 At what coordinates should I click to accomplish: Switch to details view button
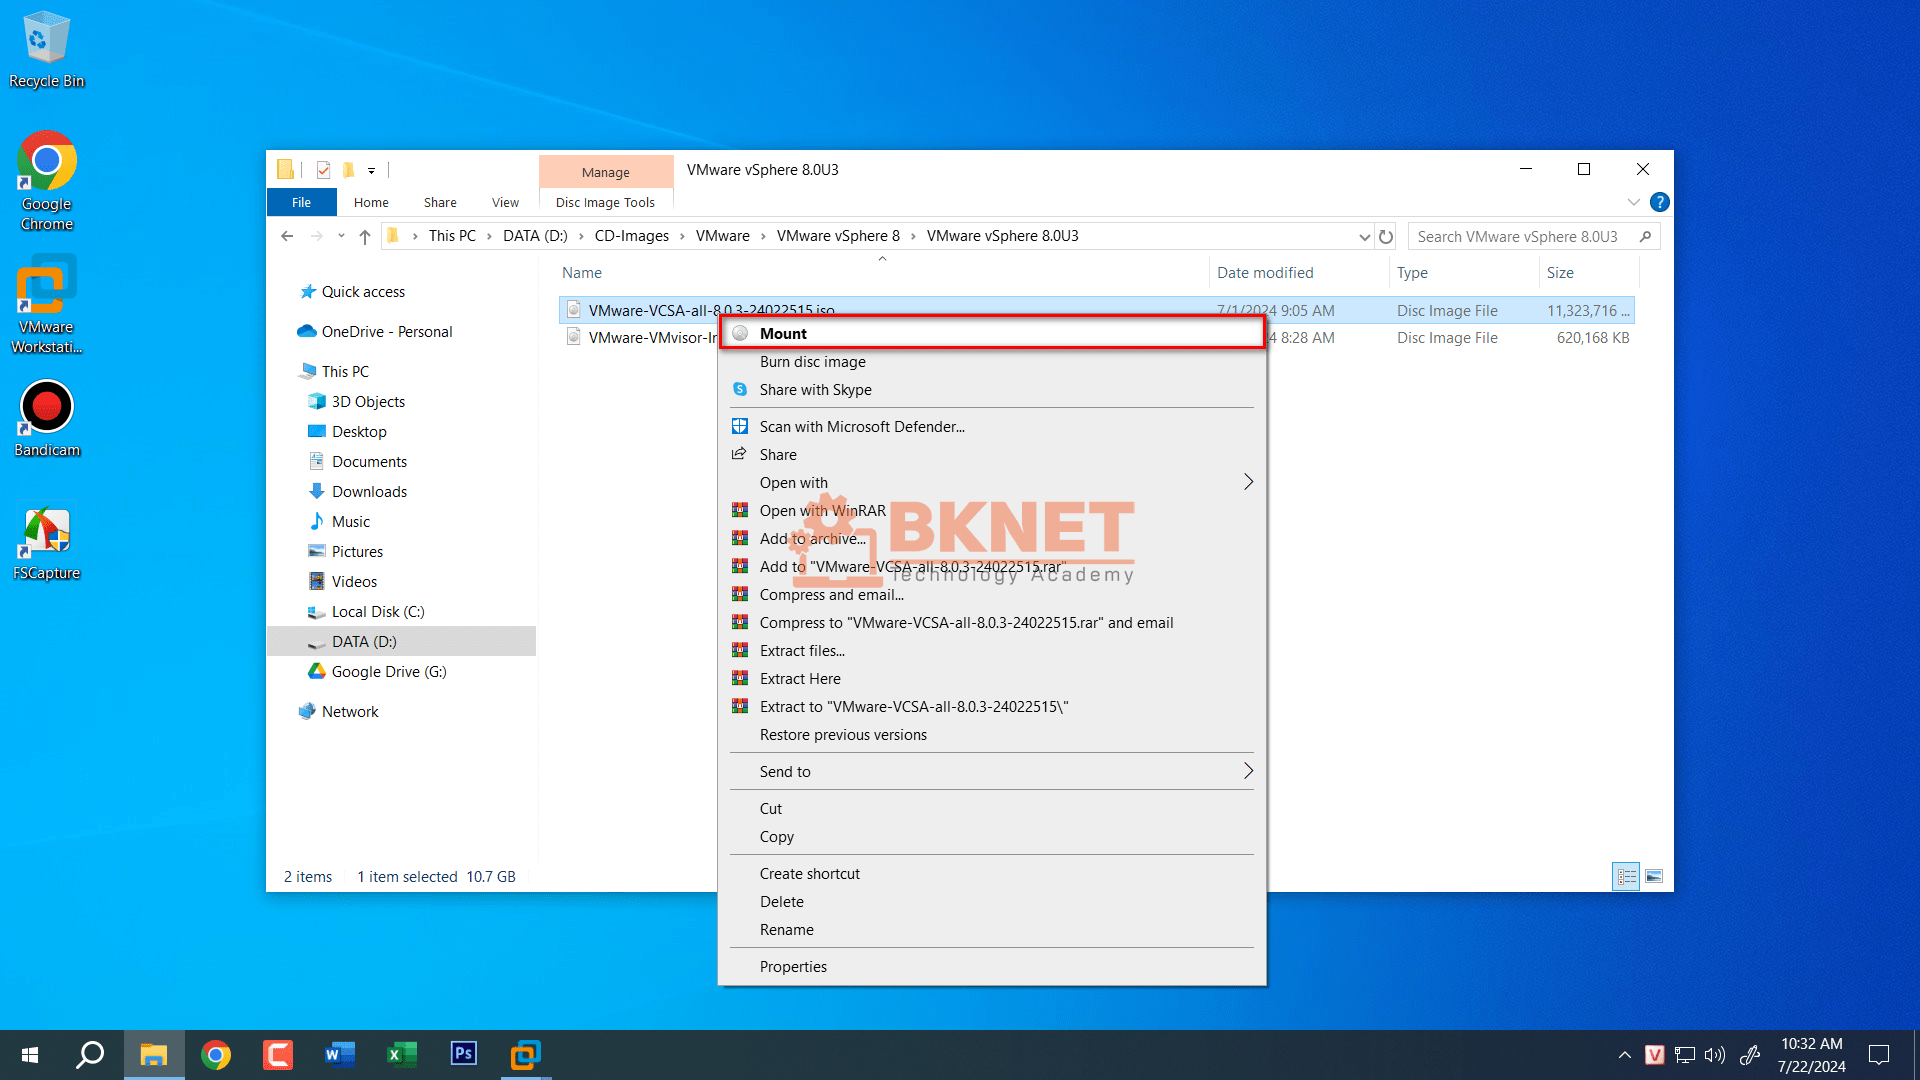(x=1626, y=877)
